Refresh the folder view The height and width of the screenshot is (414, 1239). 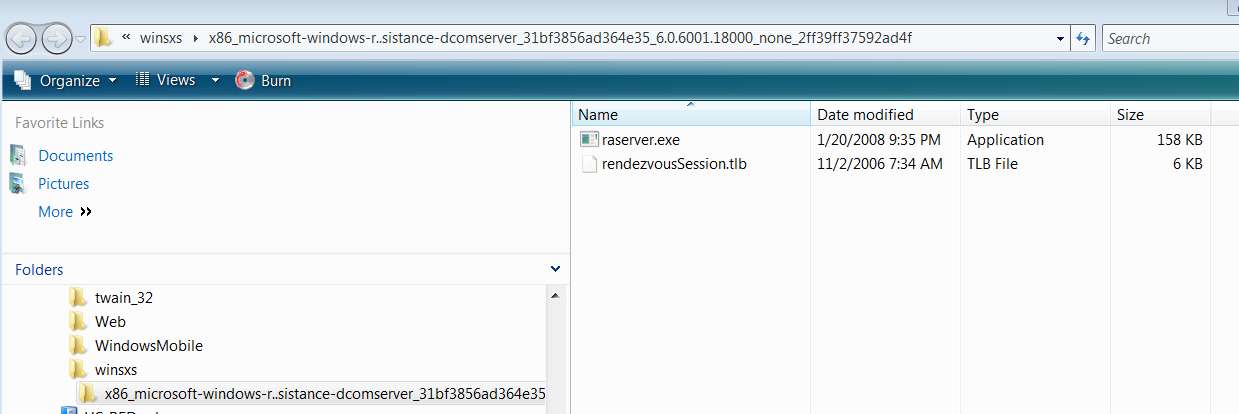(1083, 39)
